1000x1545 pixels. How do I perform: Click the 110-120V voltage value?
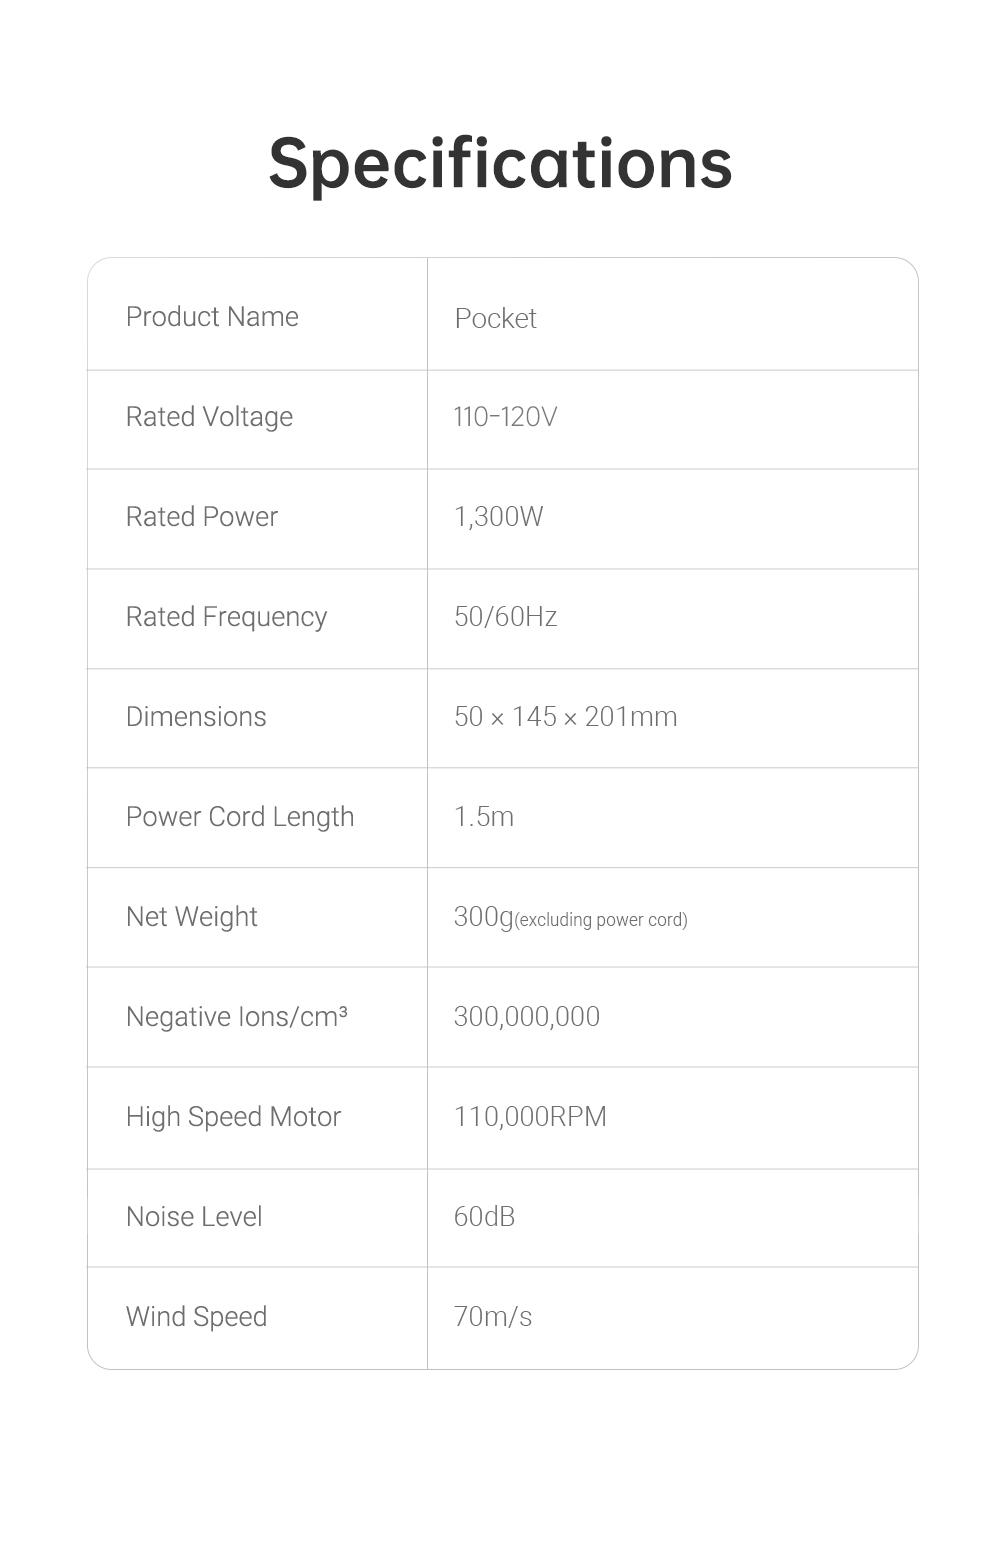coord(505,417)
